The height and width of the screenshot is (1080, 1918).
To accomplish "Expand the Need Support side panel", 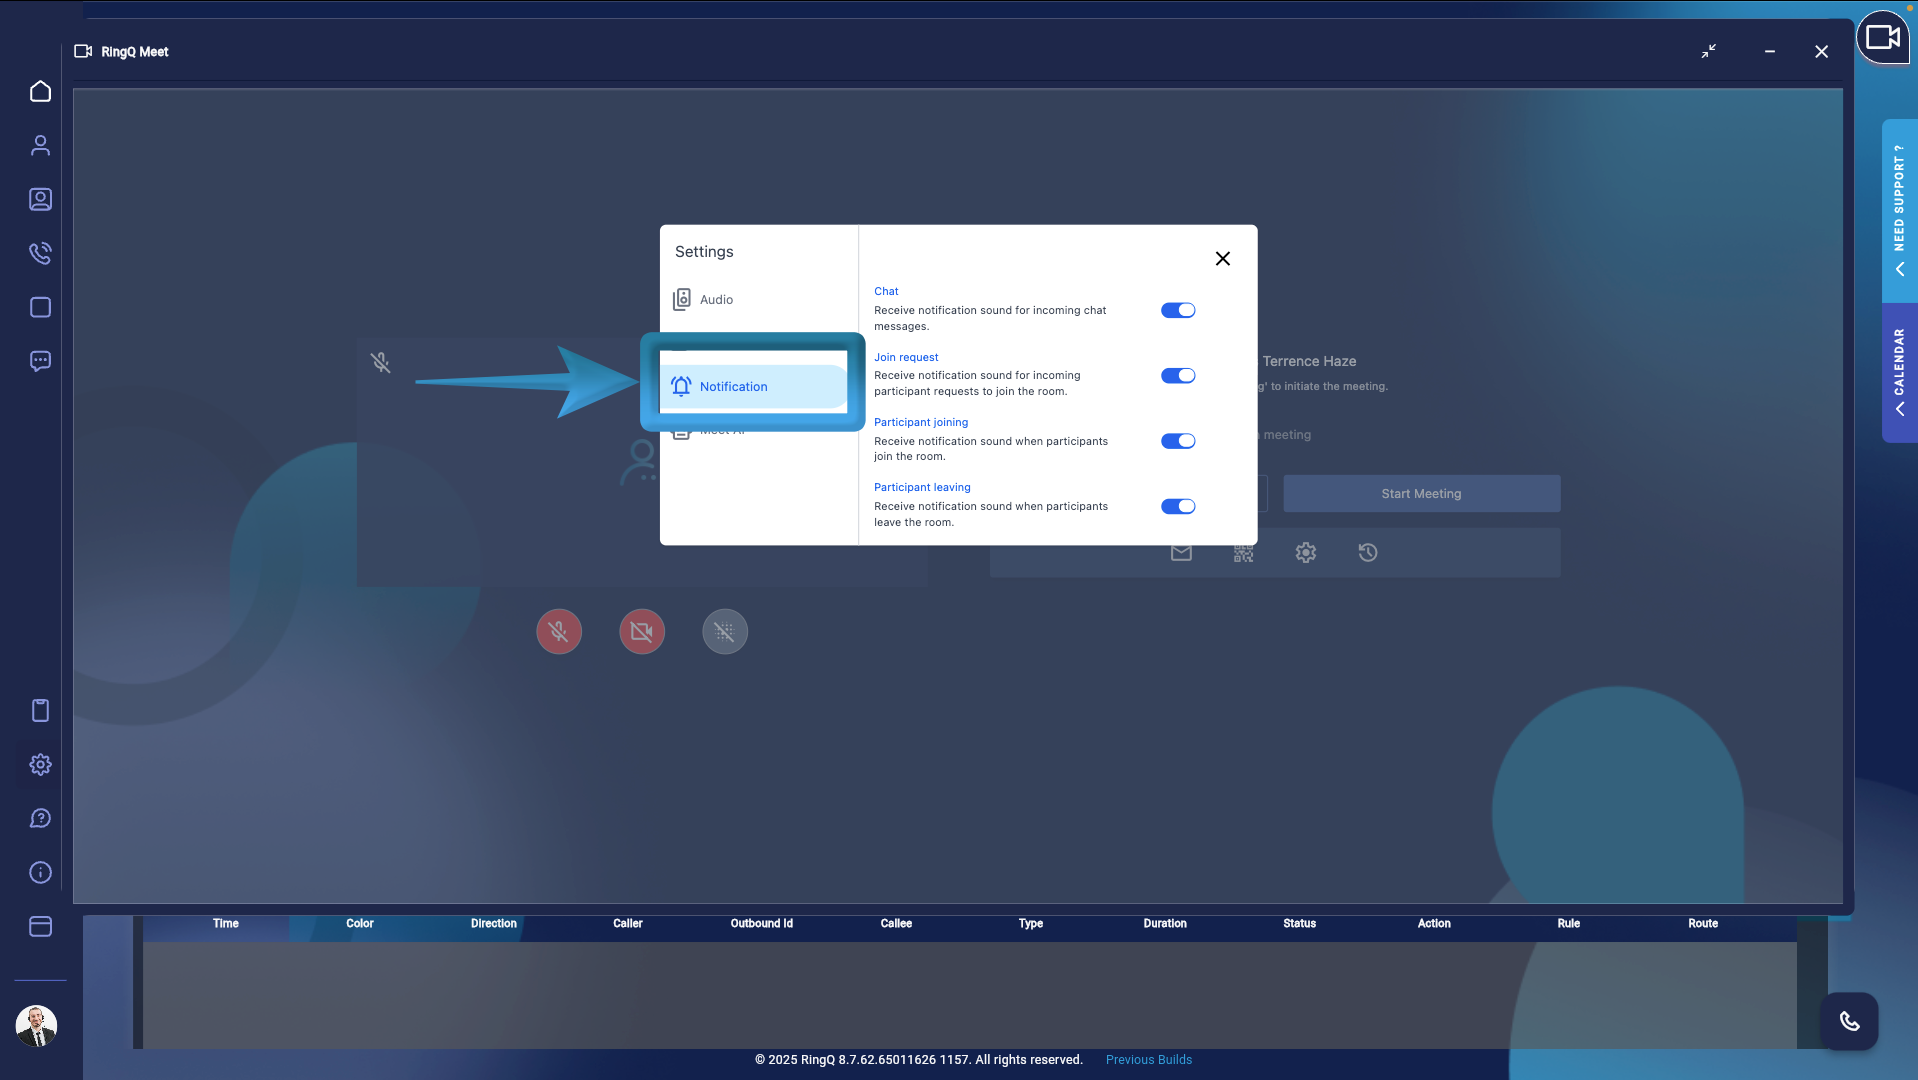I will tap(1899, 211).
